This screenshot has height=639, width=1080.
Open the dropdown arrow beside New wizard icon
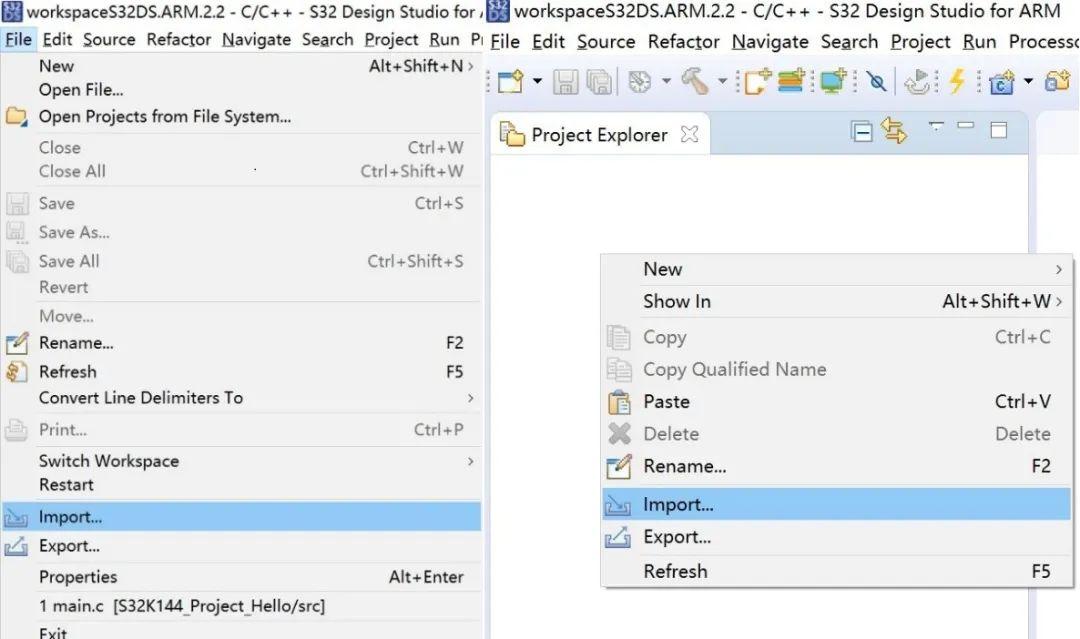537,82
